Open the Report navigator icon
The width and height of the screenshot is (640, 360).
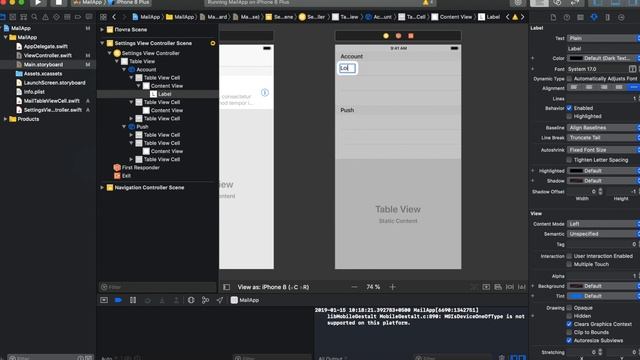tap(89, 17)
